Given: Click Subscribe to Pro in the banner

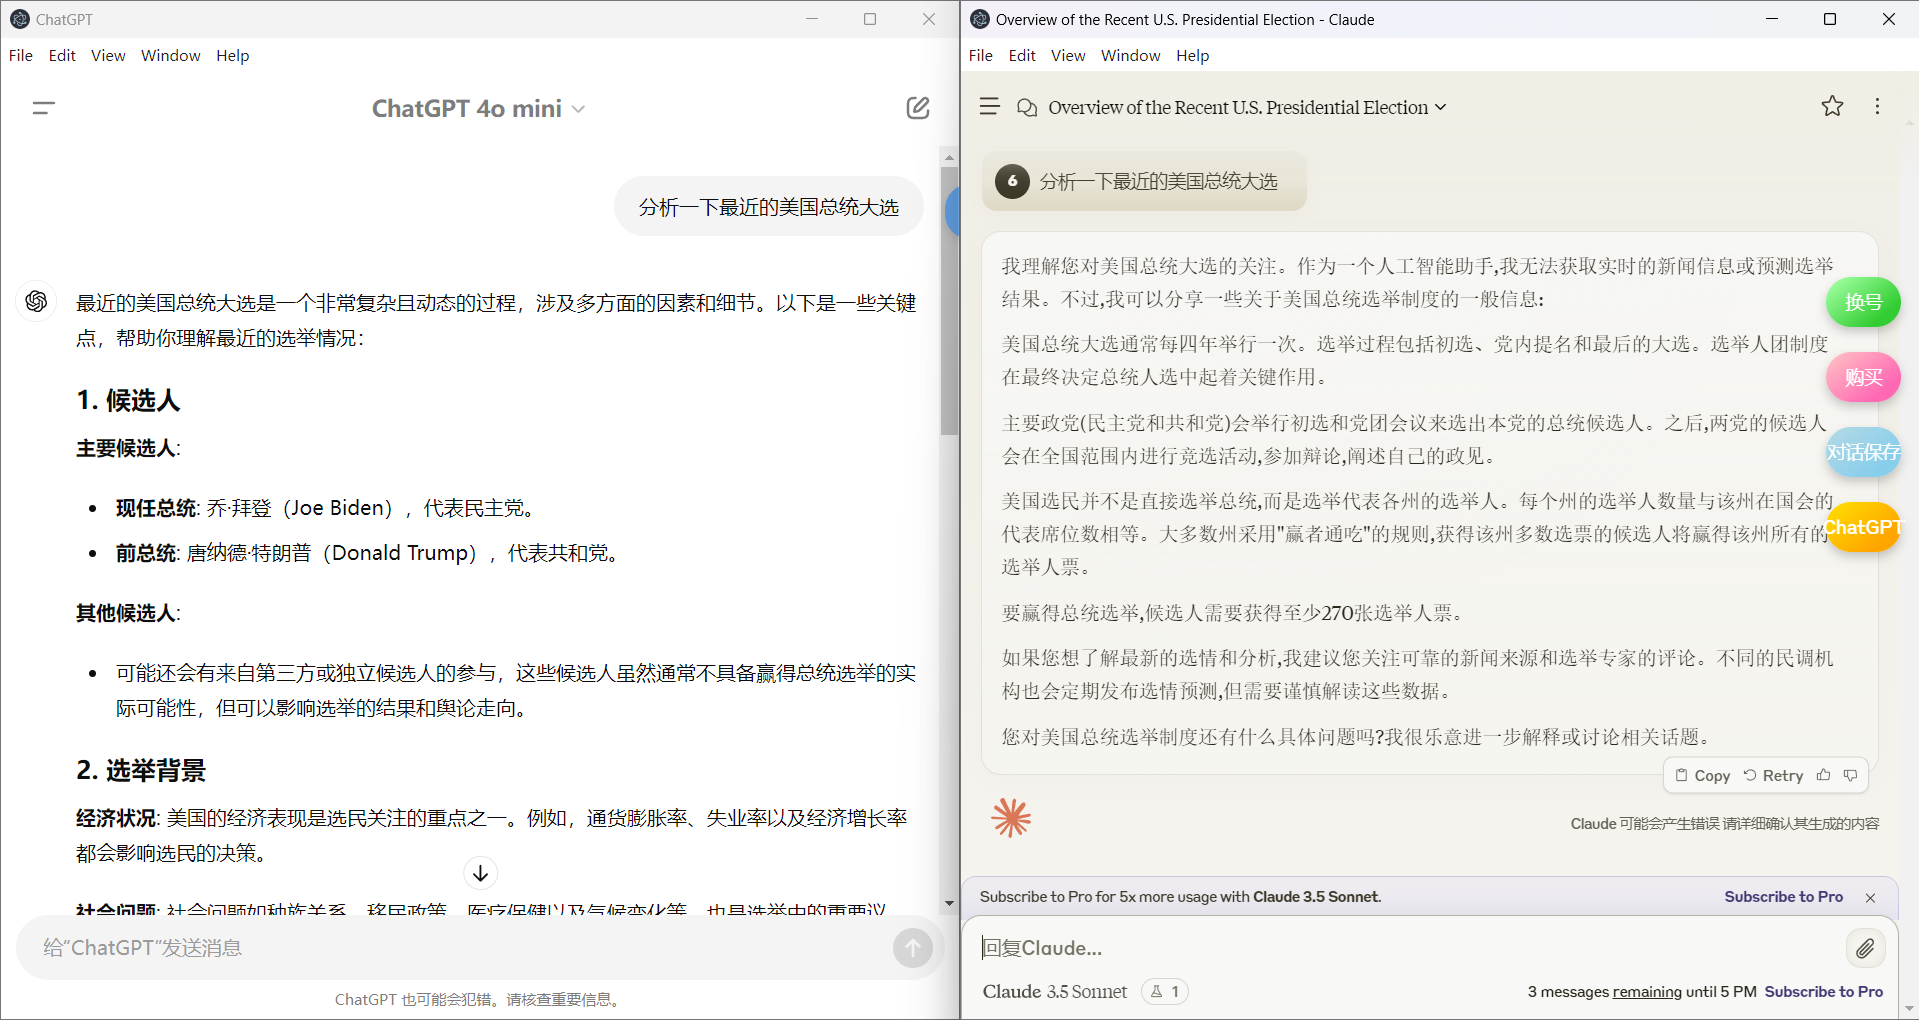Looking at the screenshot, I should point(1783,897).
